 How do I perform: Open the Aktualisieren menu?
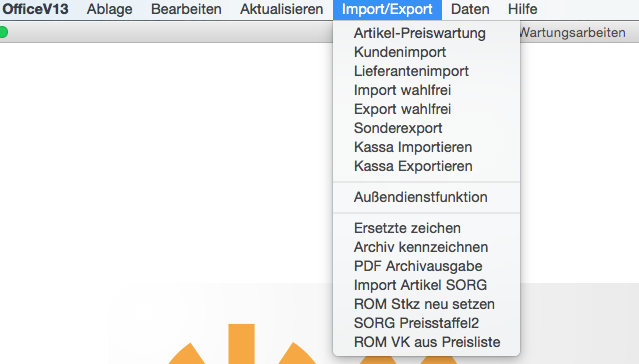click(281, 9)
